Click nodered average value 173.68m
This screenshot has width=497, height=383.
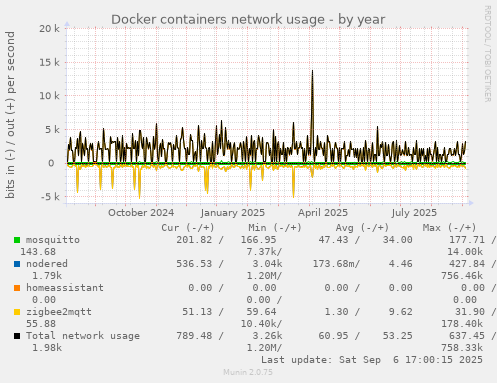335,264
